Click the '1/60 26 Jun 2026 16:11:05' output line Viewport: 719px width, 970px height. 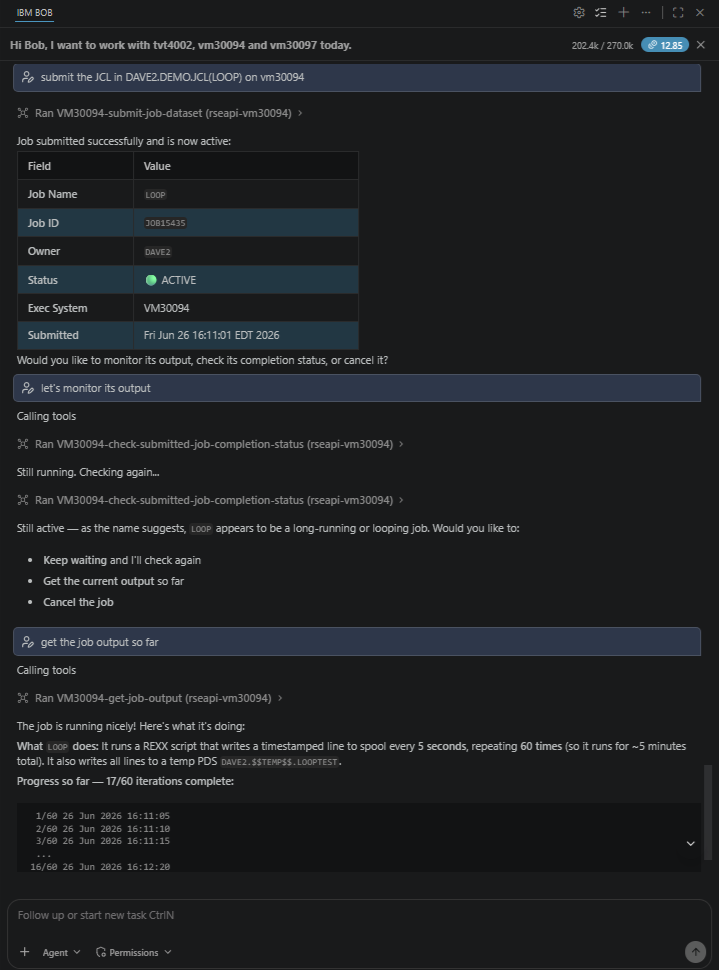(103, 816)
